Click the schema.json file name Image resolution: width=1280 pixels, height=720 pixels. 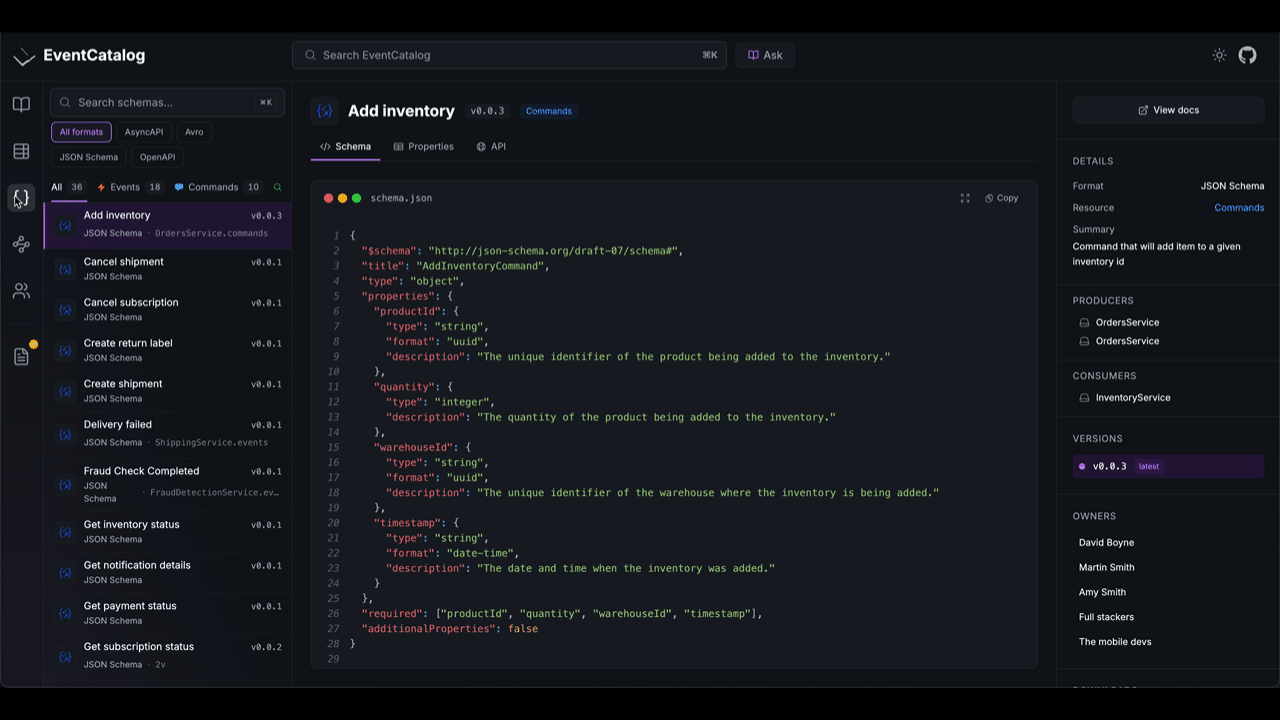pos(401,198)
